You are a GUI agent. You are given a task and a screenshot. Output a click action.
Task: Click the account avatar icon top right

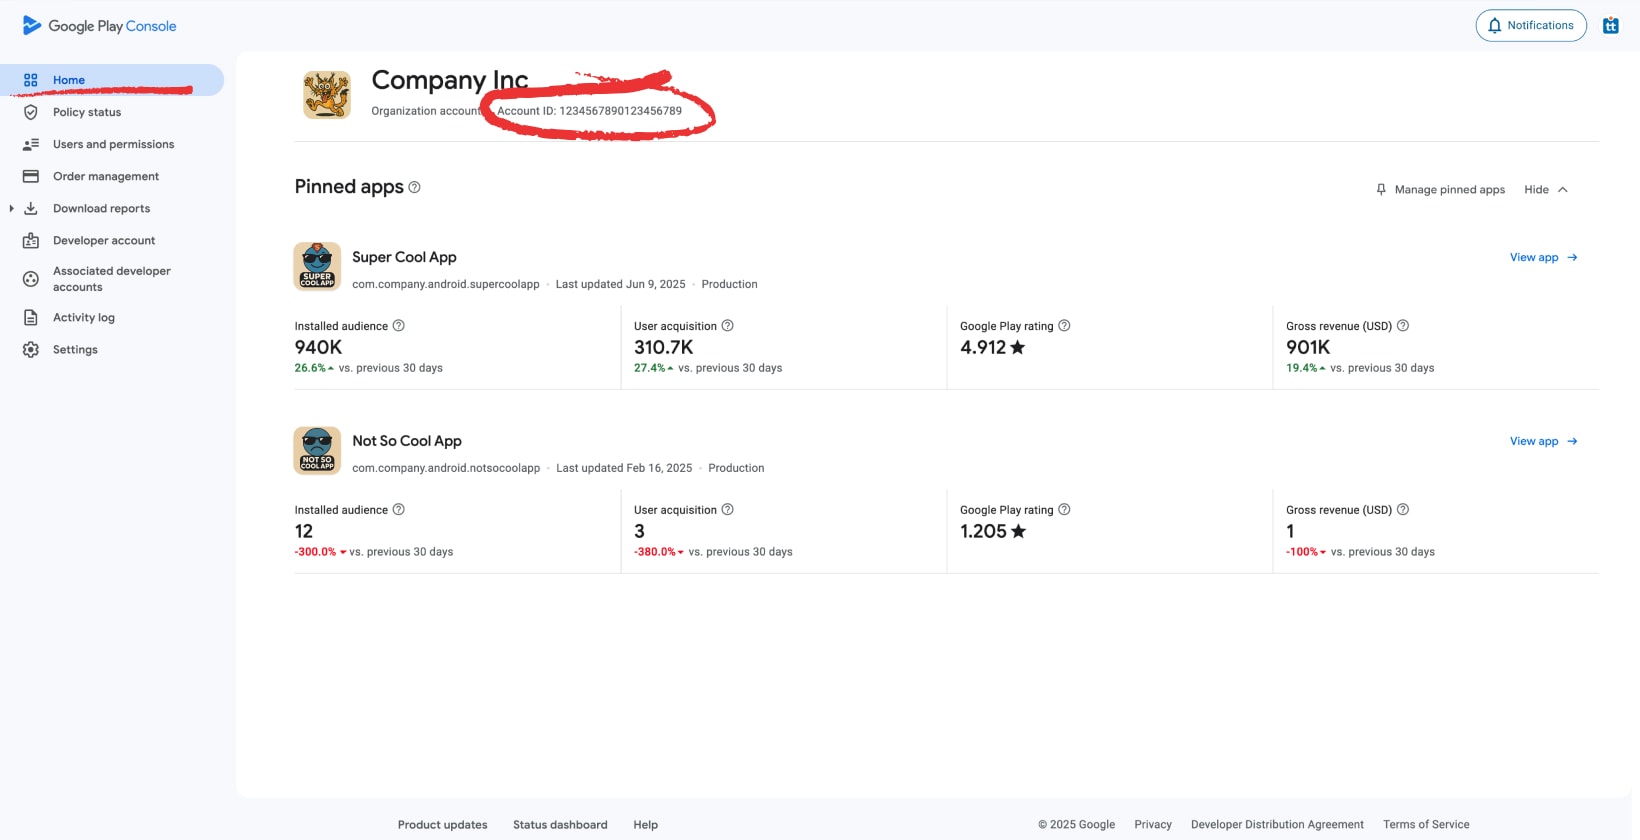tap(1611, 26)
